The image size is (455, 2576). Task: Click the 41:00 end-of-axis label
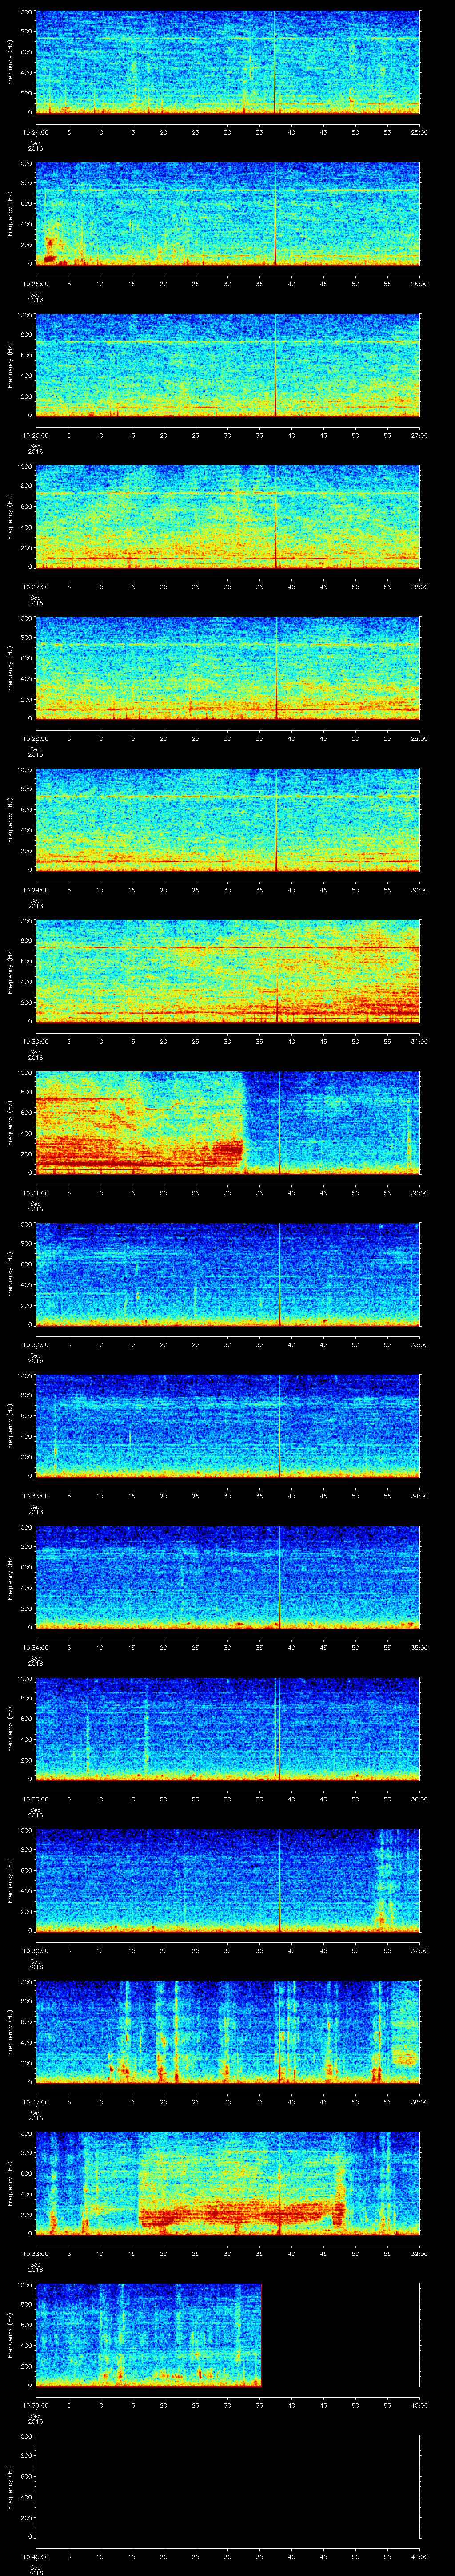click(419, 2556)
